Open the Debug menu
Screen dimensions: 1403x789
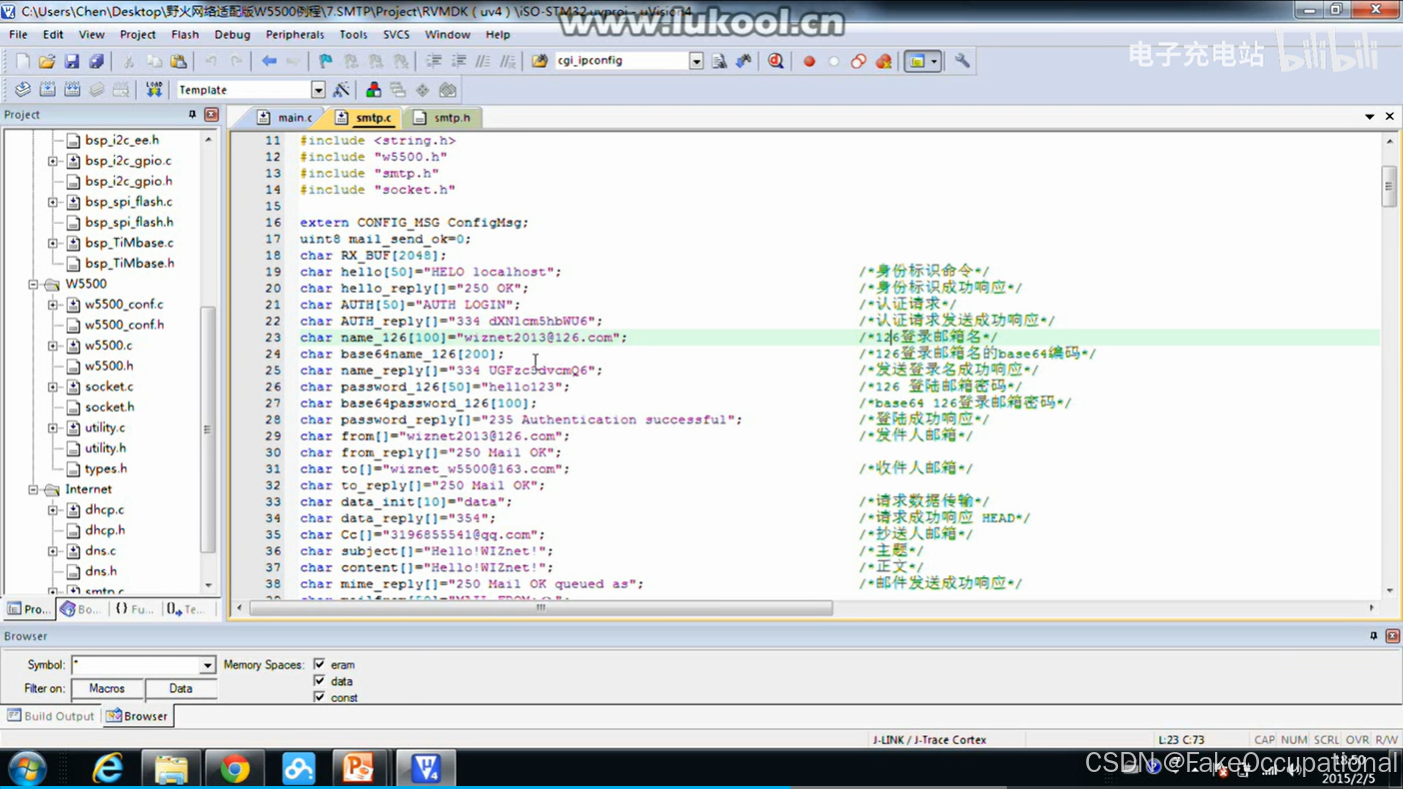coord(232,34)
